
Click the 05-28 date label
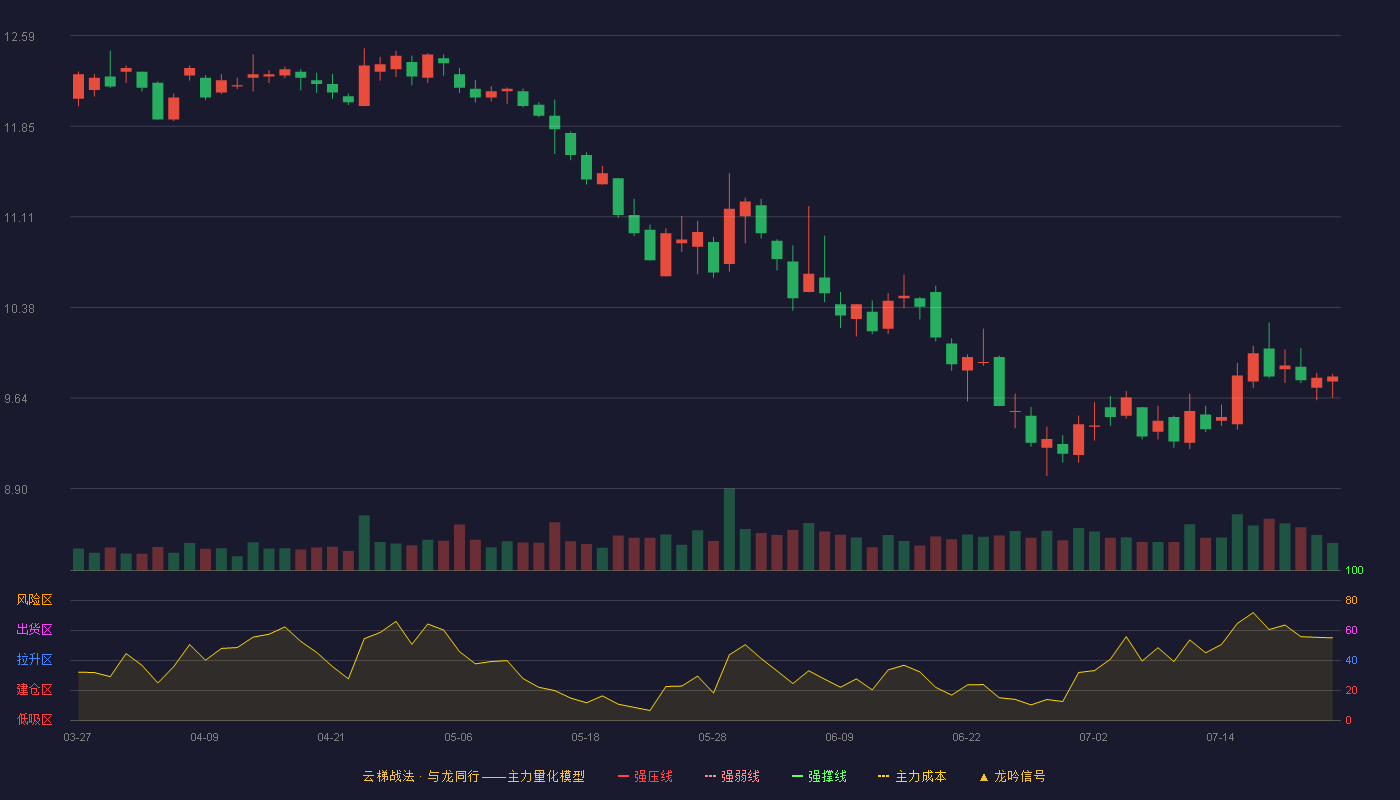[x=712, y=737]
